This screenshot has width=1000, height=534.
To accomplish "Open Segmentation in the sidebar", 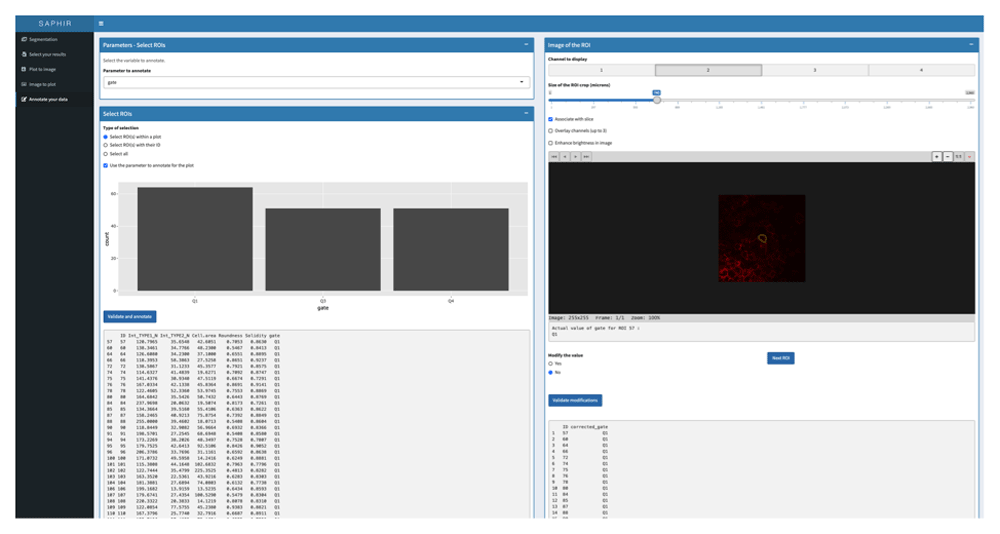I will coord(43,39).
